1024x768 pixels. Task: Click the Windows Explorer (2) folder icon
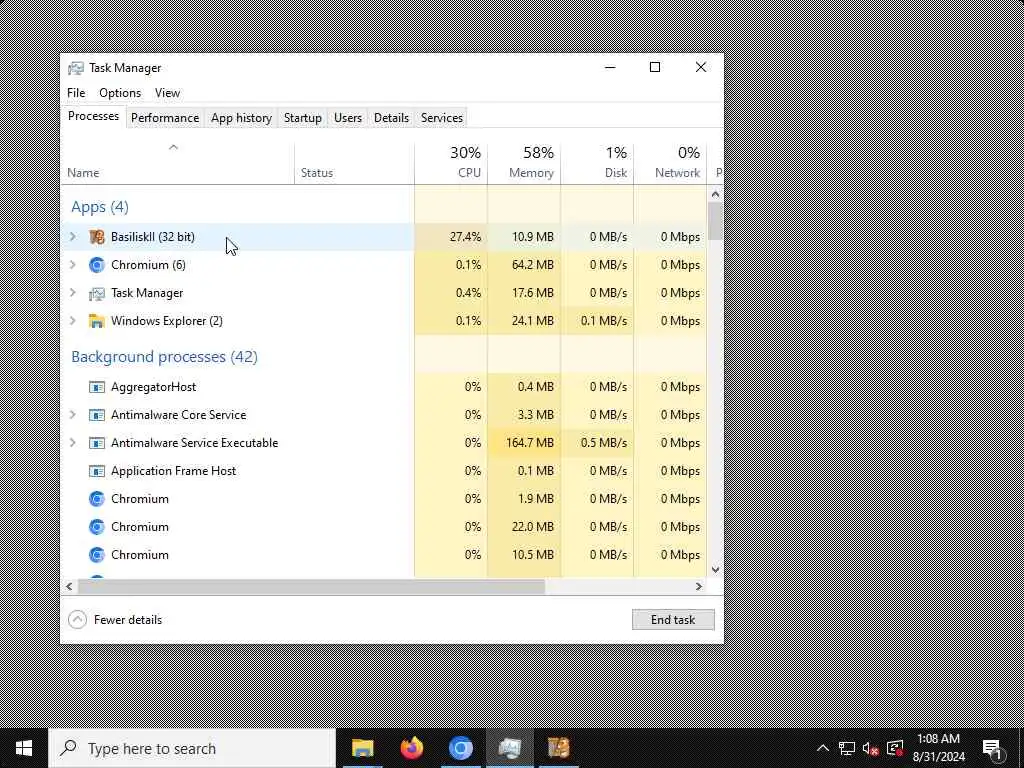[97, 321]
